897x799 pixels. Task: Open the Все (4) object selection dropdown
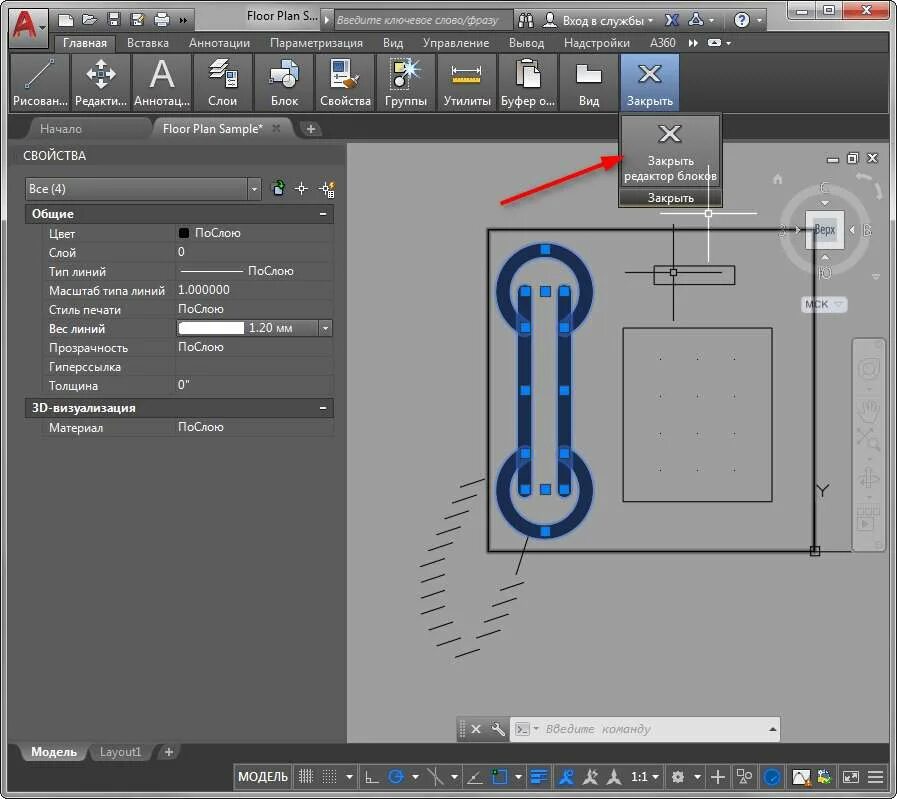coord(143,189)
